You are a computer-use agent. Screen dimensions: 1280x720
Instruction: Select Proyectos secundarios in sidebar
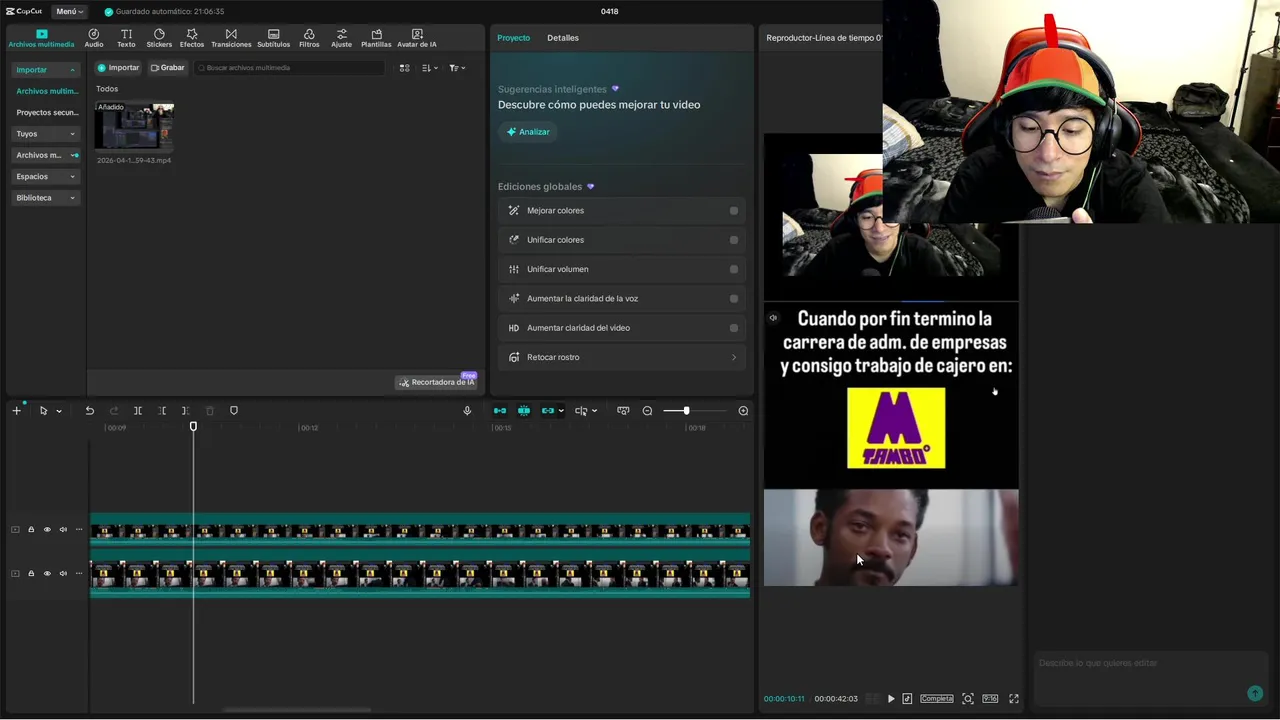point(47,113)
